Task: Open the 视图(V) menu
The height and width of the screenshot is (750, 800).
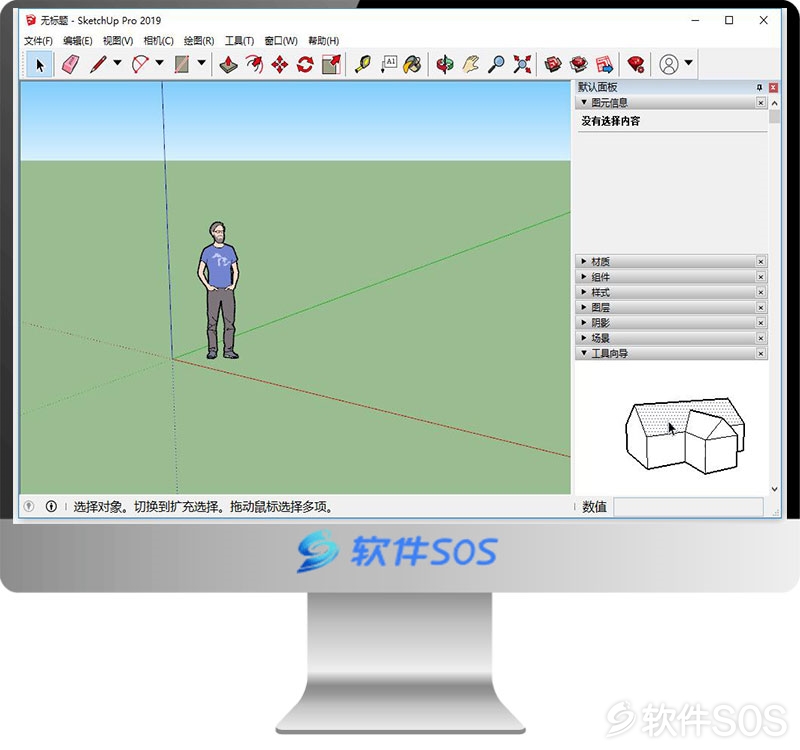Action: pyautogui.click(x=118, y=41)
